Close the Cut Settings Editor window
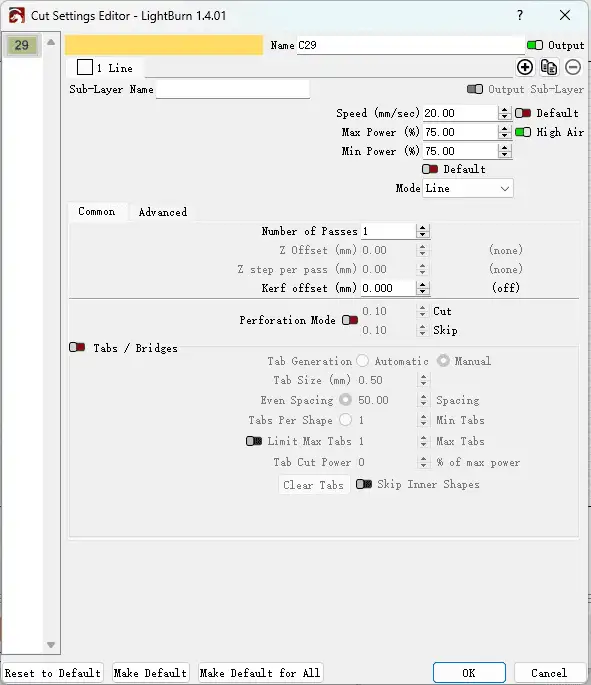Image resolution: width=591 pixels, height=685 pixels. [x=565, y=15]
